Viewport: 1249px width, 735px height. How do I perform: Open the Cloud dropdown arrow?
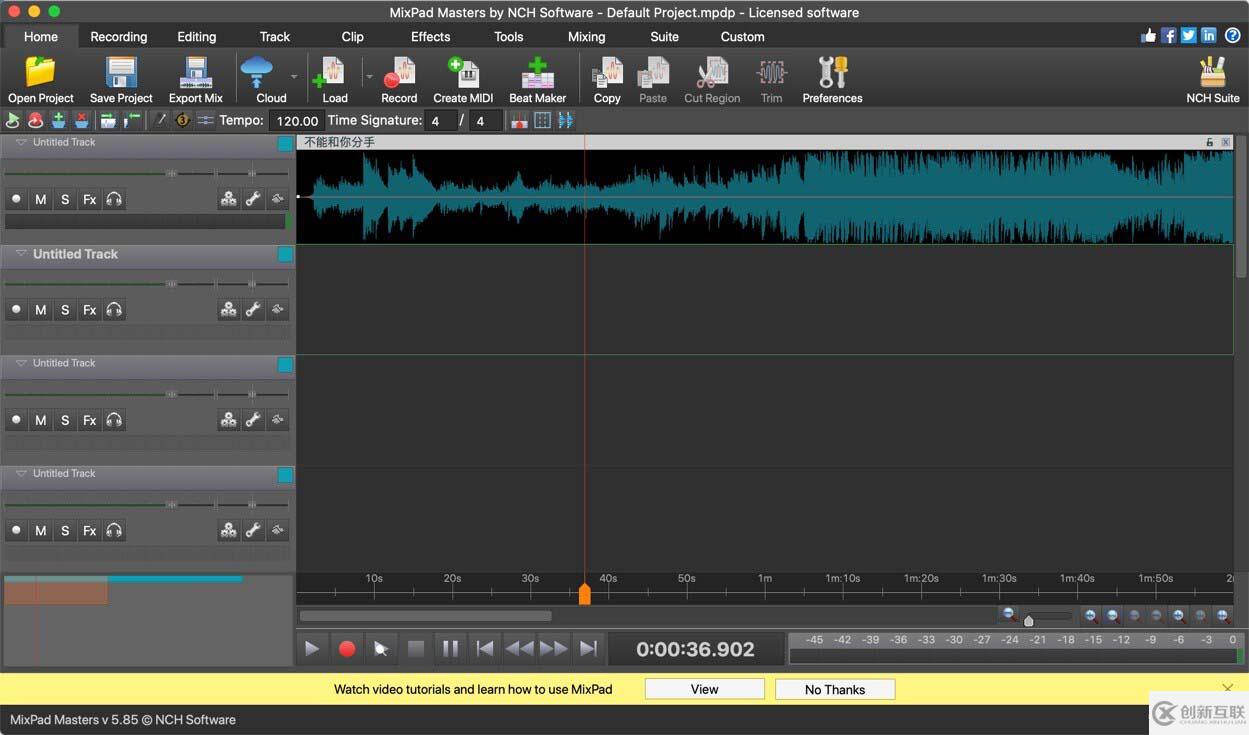pos(293,75)
